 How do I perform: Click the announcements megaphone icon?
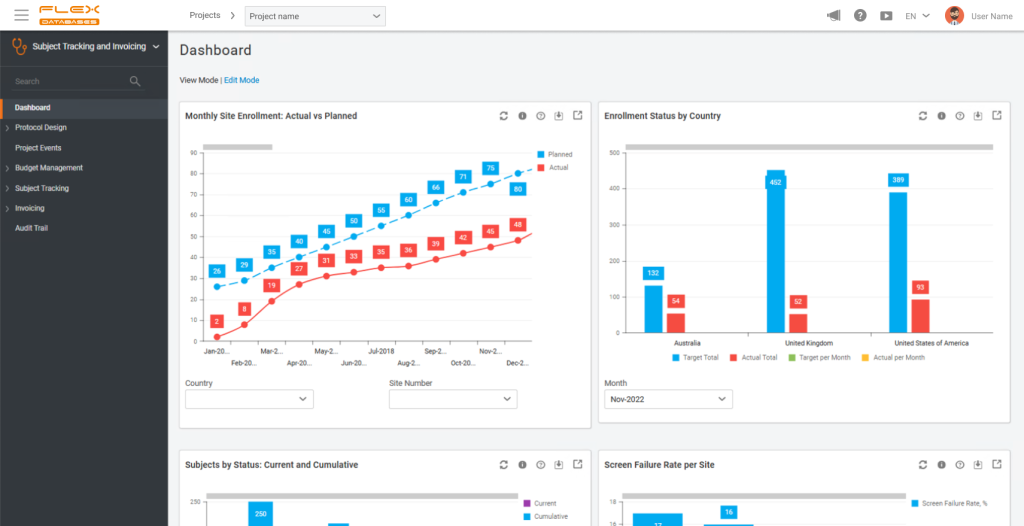click(x=834, y=16)
